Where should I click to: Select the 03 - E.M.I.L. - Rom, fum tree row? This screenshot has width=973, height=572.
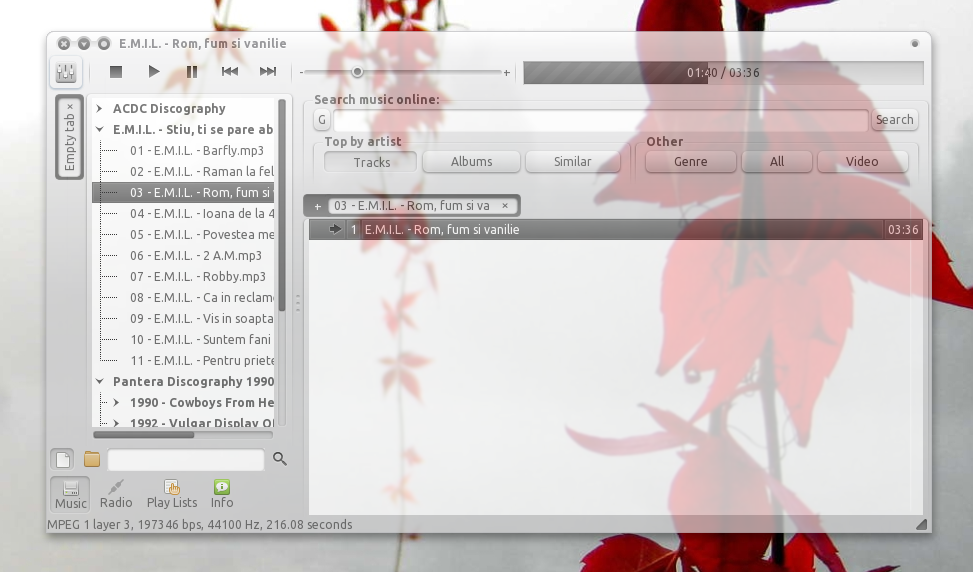click(183, 193)
